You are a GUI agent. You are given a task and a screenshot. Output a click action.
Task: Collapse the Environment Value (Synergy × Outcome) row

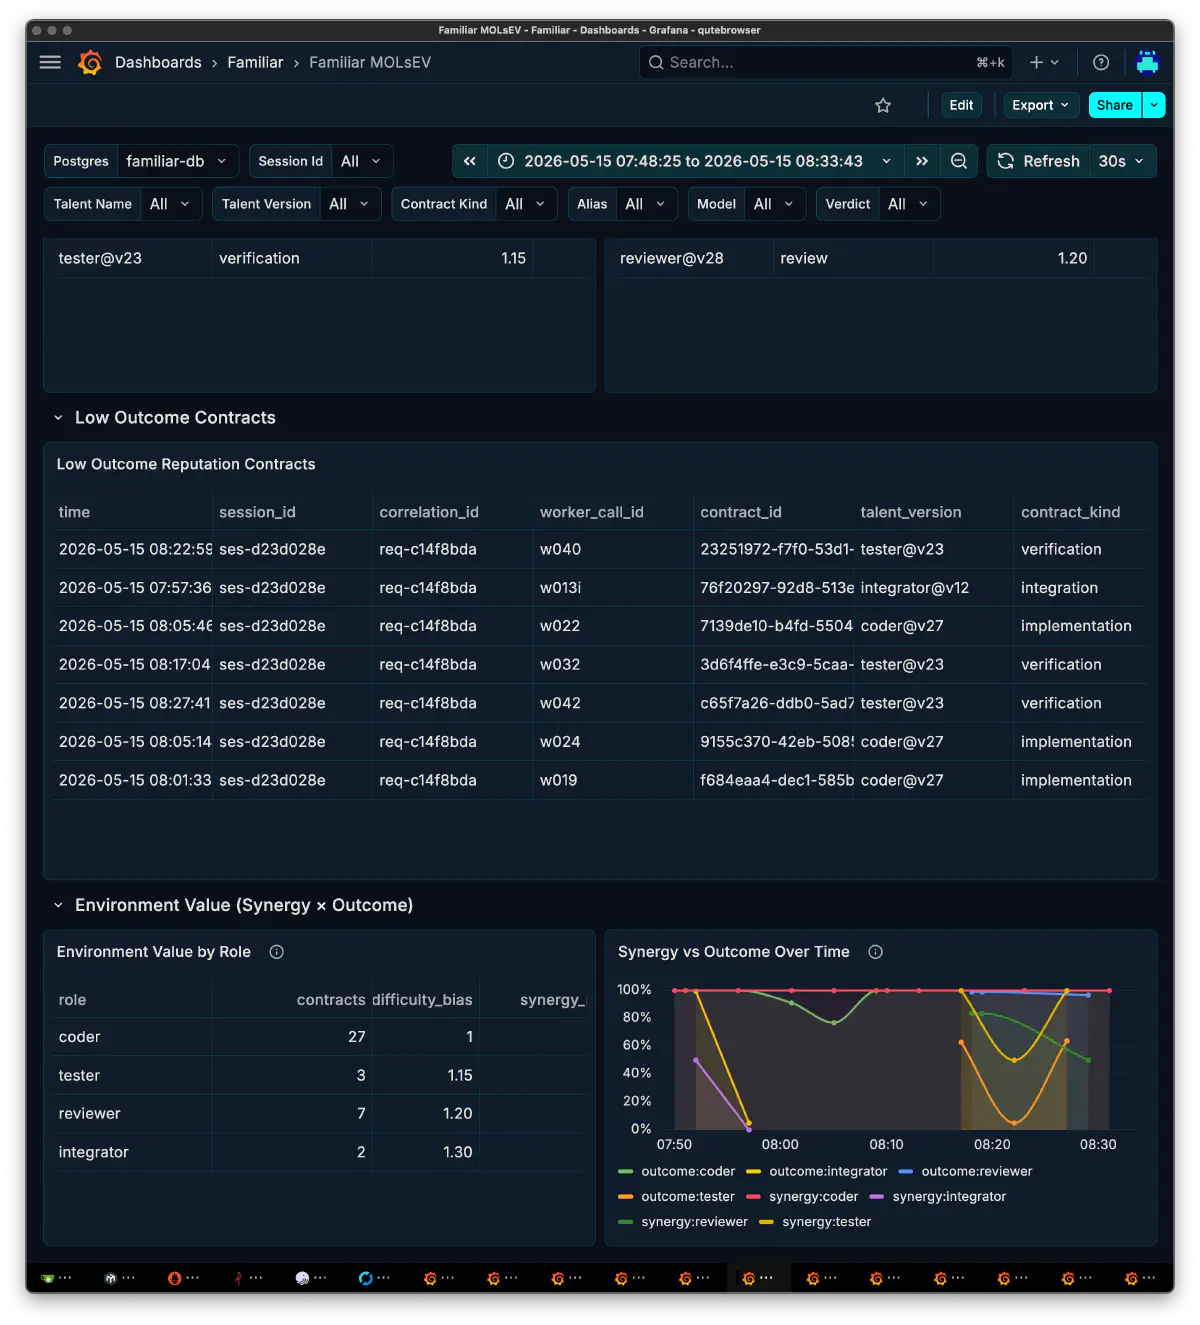point(58,905)
